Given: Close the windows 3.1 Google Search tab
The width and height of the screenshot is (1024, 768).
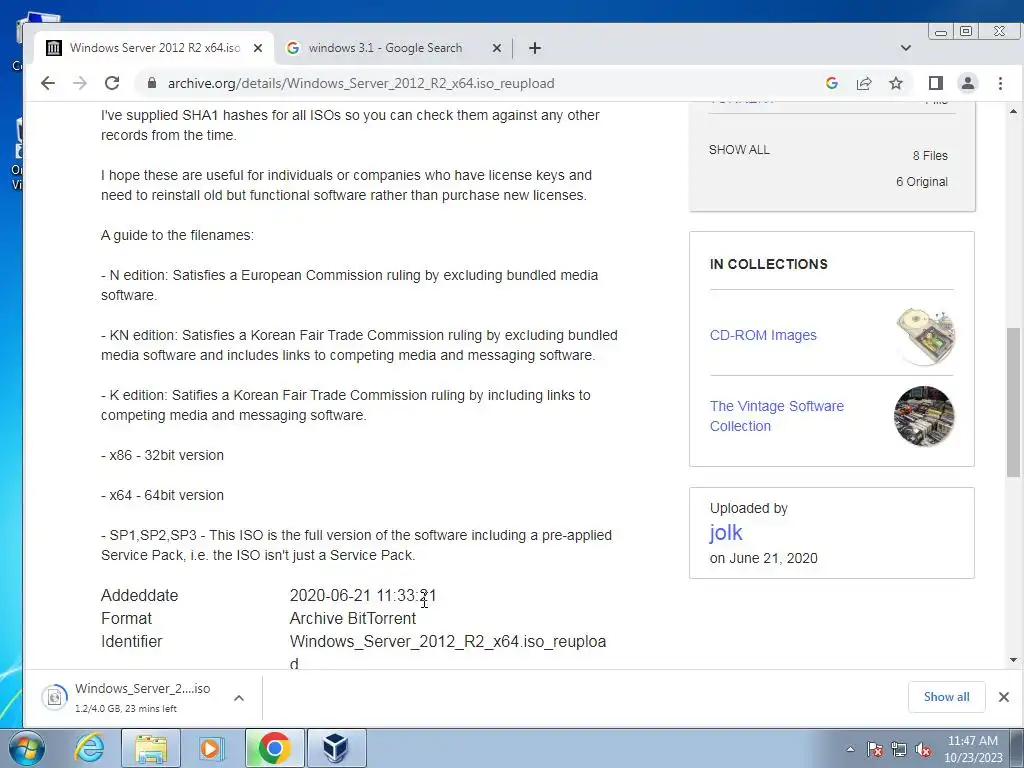Looking at the screenshot, I should (x=497, y=48).
